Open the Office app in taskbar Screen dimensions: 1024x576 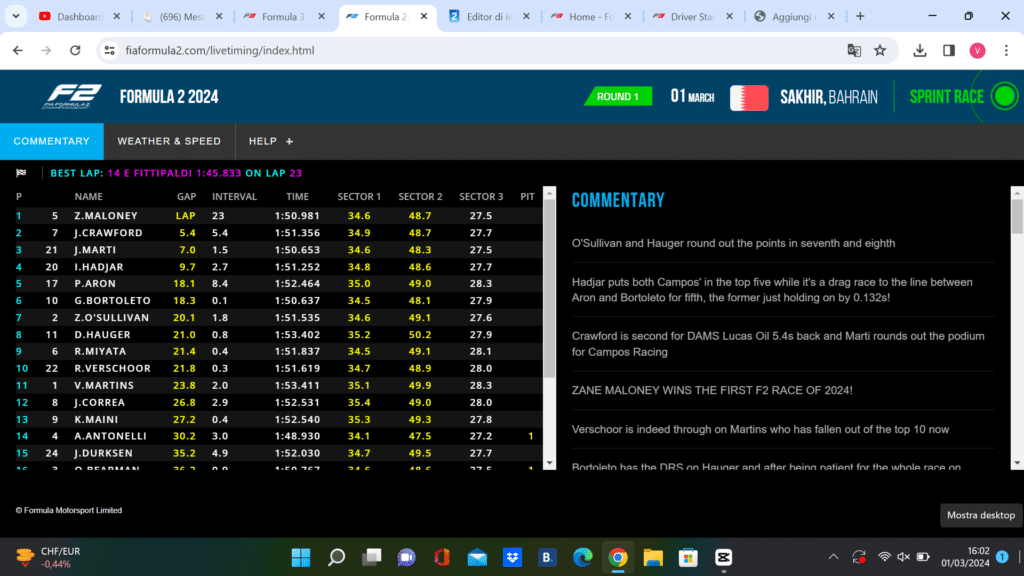pyautogui.click(x=442, y=557)
